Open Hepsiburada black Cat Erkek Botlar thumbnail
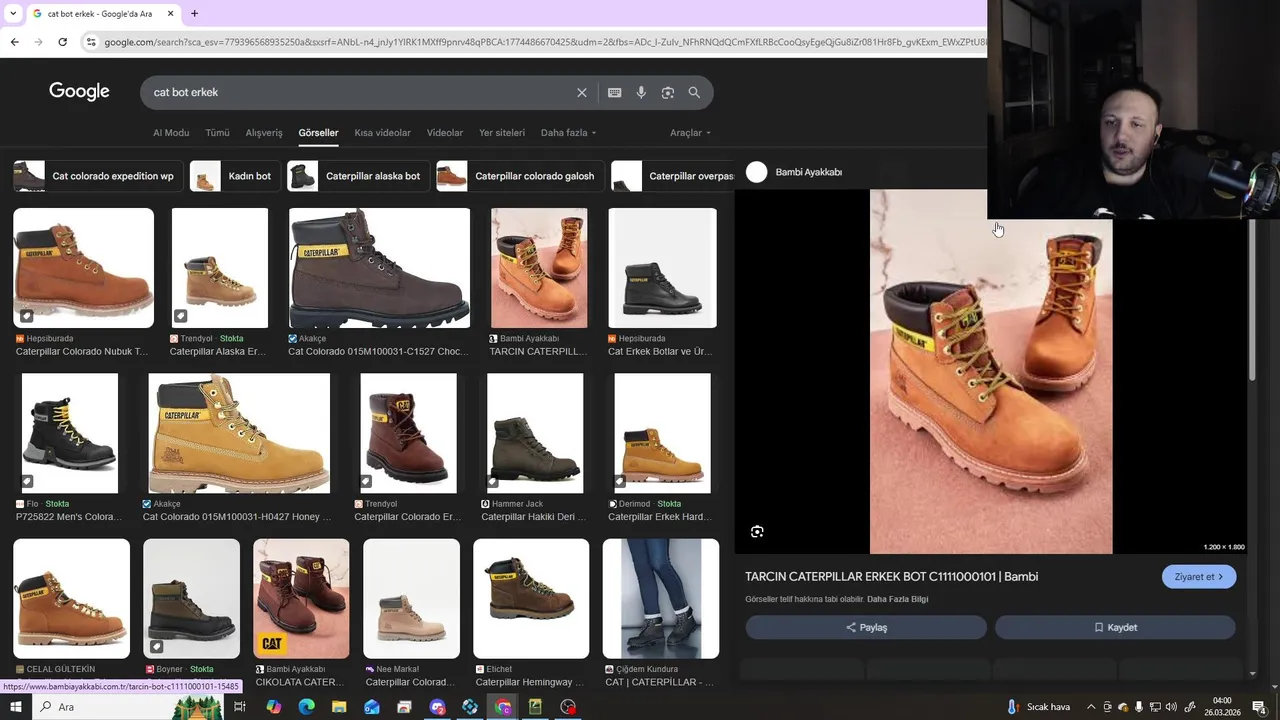This screenshot has height=720, width=1280. pyautogui.click(x=662, y=268)
